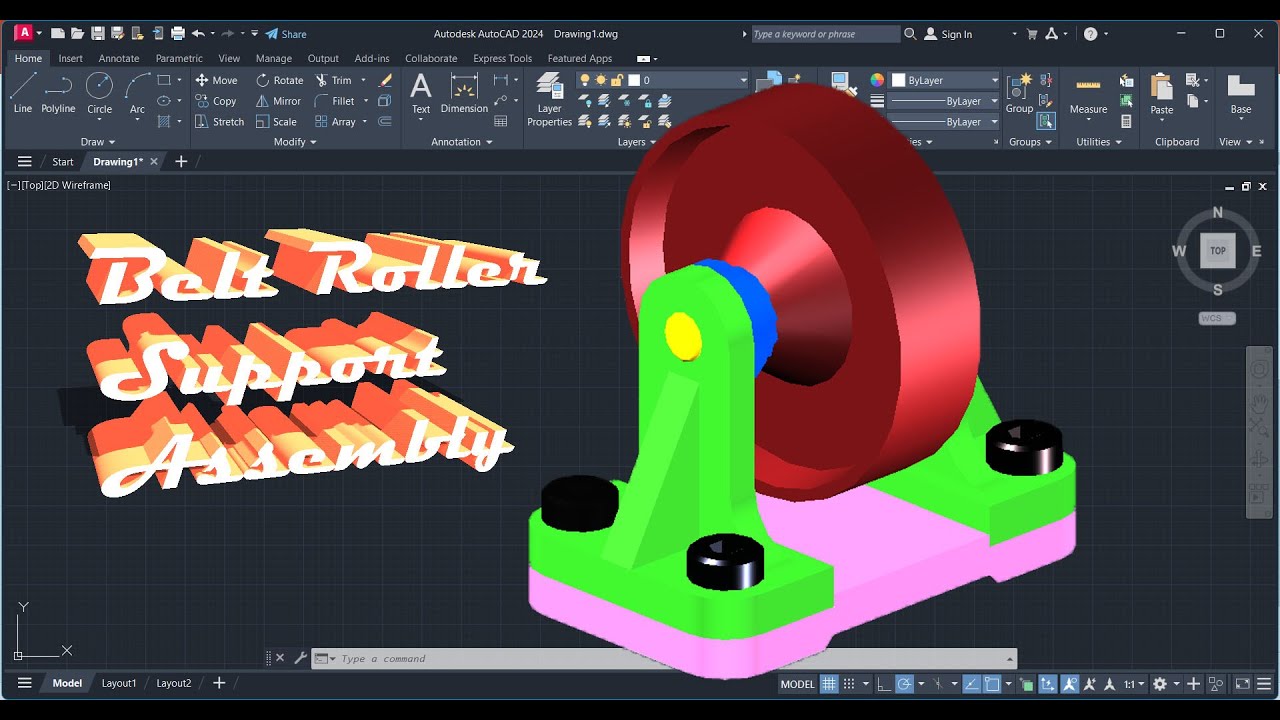Expand the Annotation panel
Image resolution: width=1280 pixels, height=720 pixels.
tap(462, 142)
